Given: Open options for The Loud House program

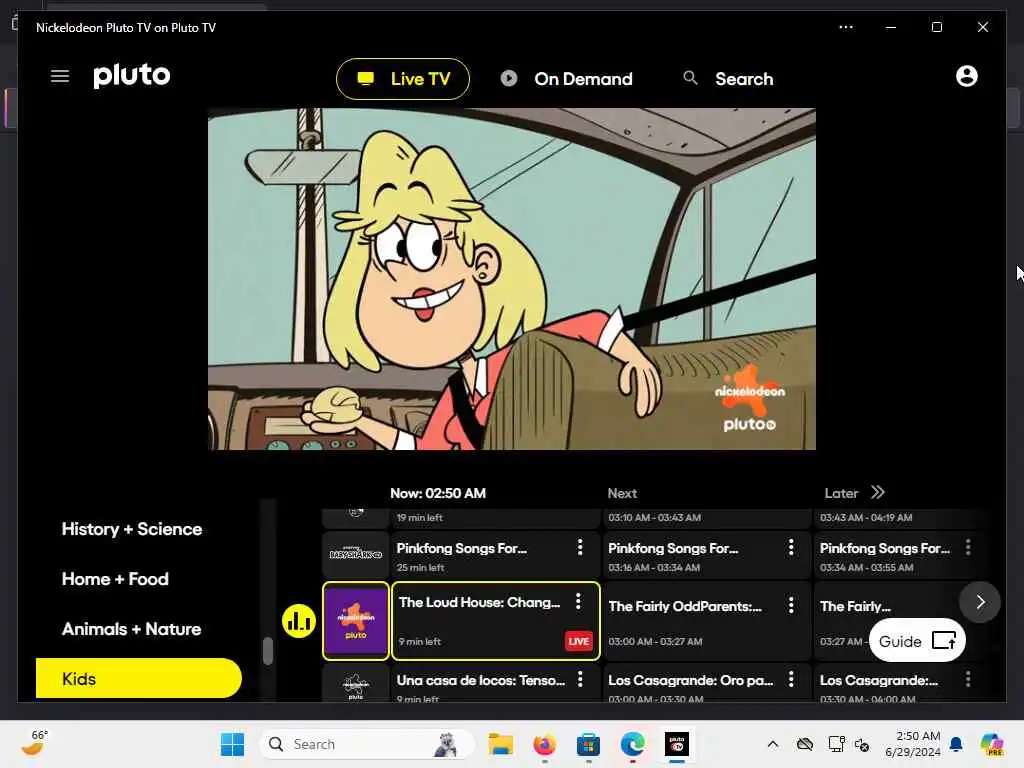Looking at the screenshot, I should coord(578,601).
